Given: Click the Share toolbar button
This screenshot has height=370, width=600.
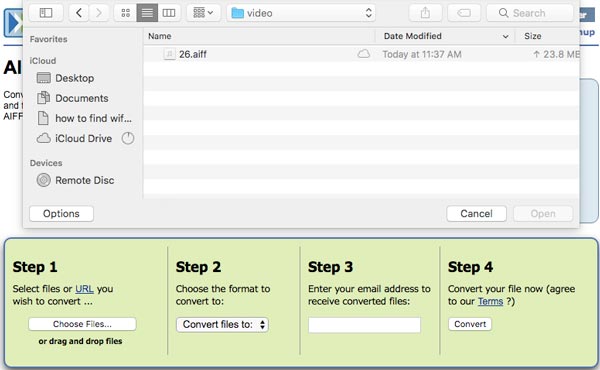Looking at the screenshot, I should click(425, 13).
